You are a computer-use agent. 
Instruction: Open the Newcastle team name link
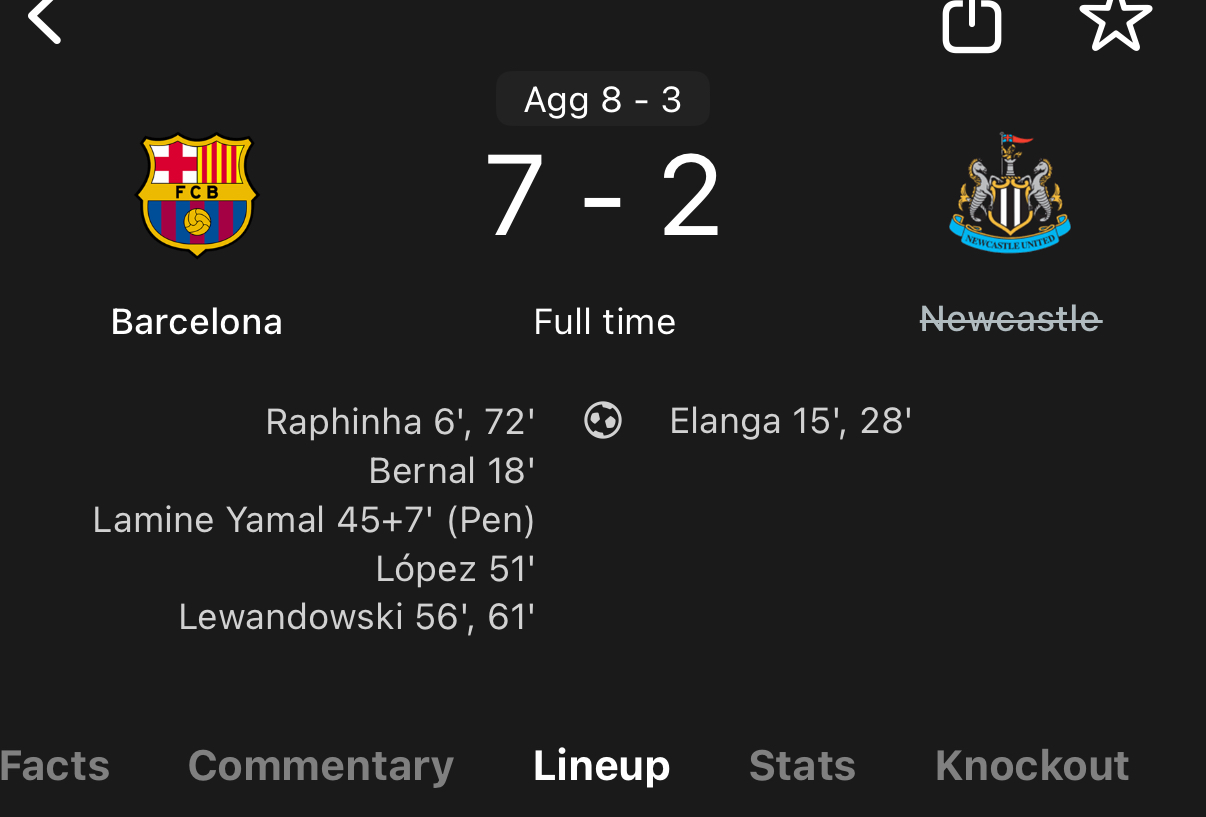pos(1010,320)
